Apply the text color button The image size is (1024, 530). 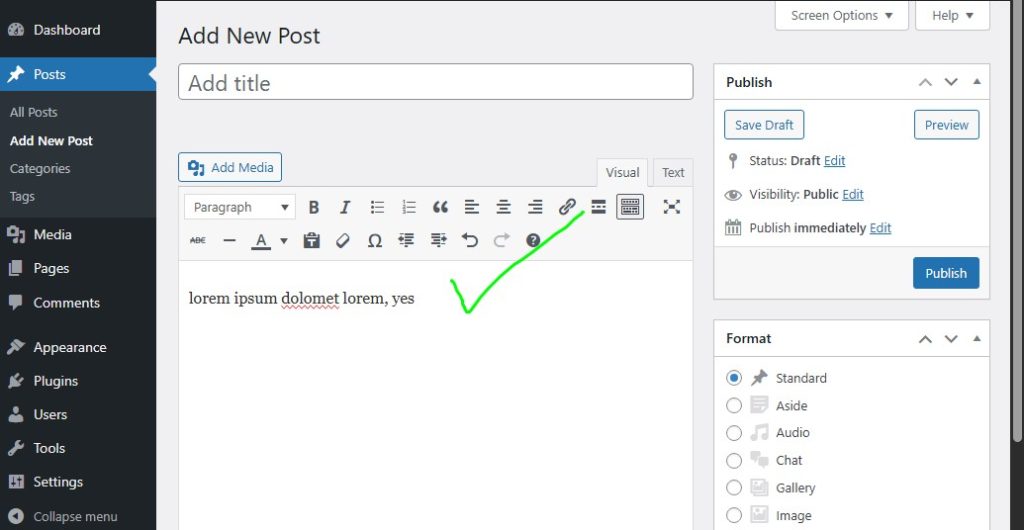point(261,241)
